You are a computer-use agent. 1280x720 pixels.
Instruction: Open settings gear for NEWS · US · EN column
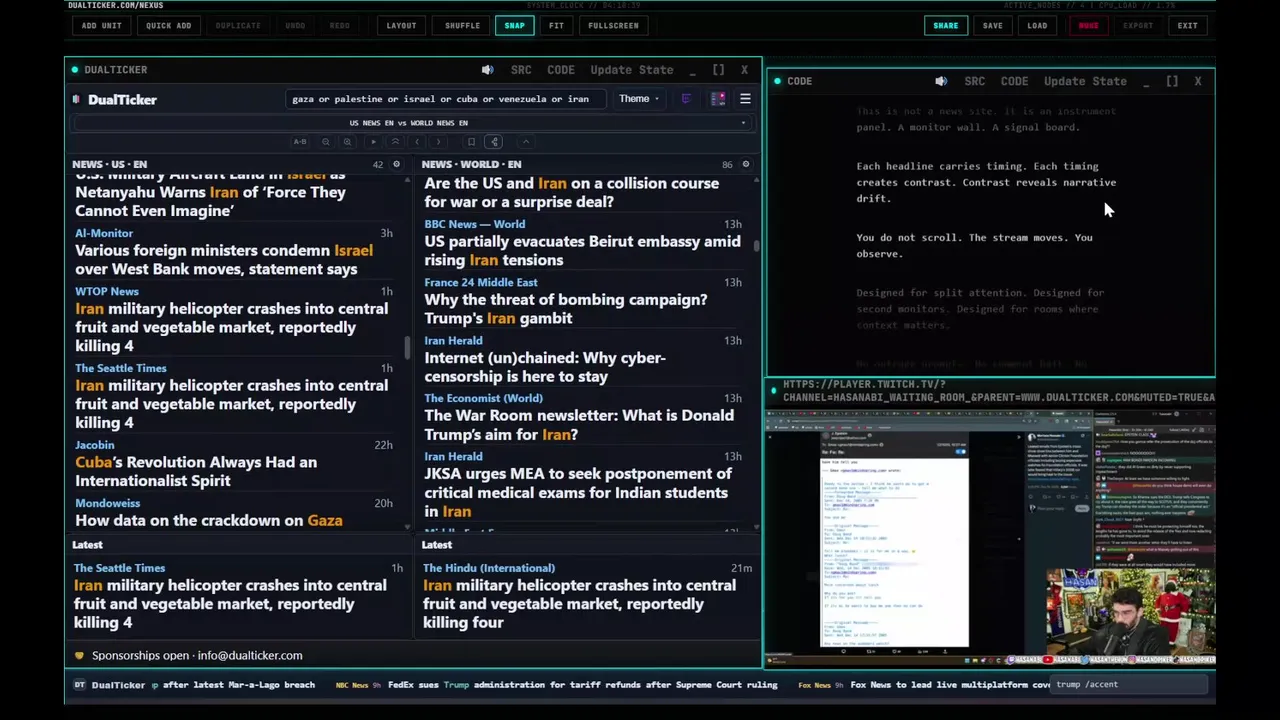[396, 164]
